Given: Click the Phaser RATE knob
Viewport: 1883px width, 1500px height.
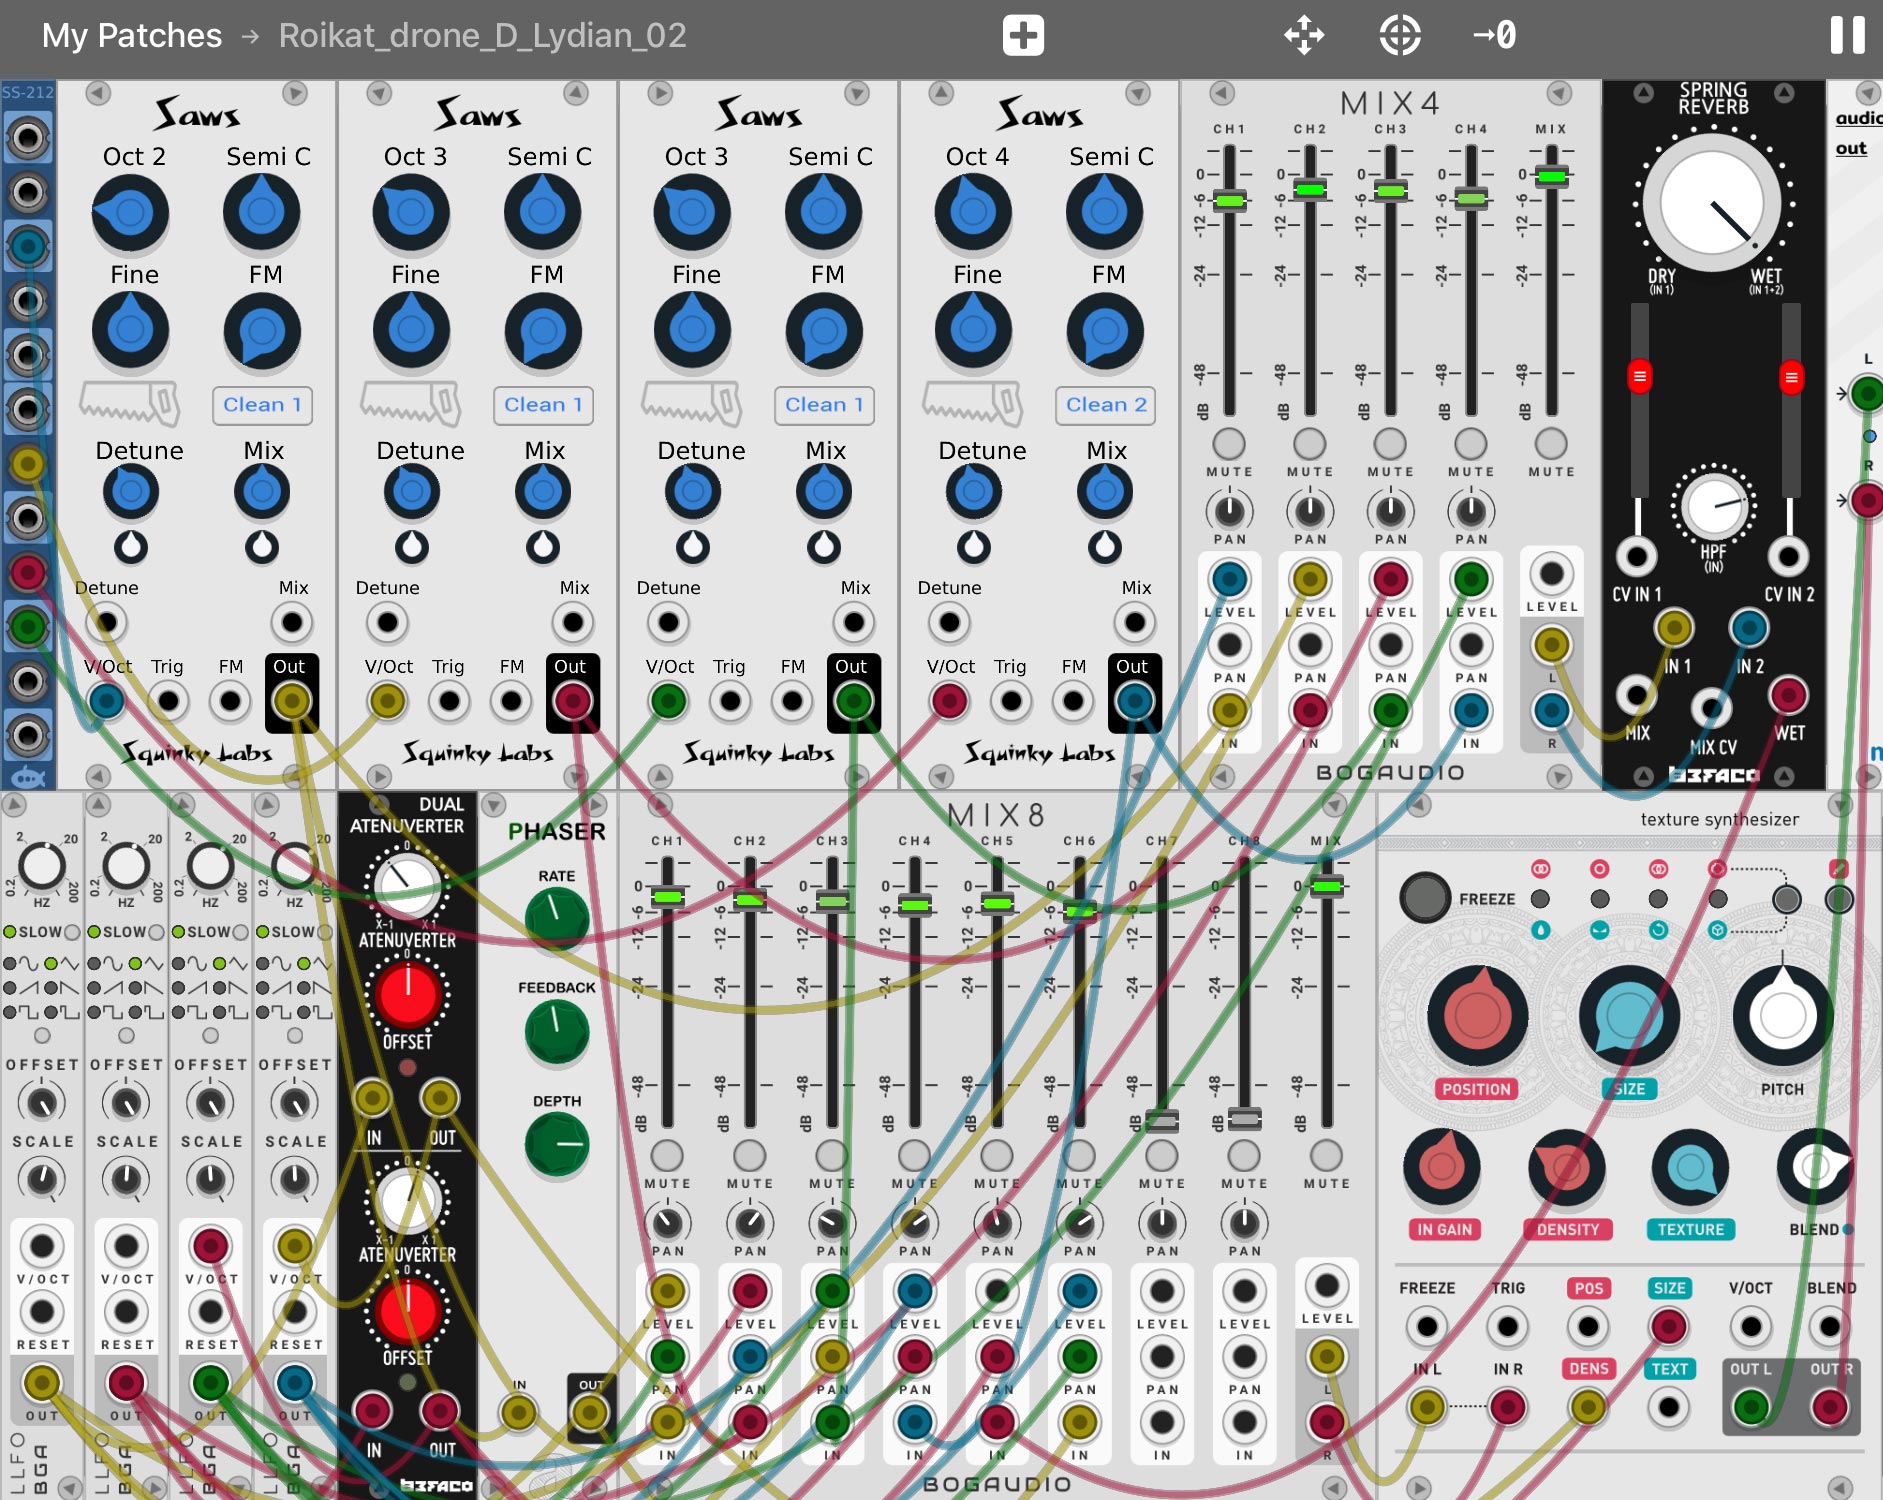Looking at the screenshot, I should pyautogui.click(x=556, y=918).
